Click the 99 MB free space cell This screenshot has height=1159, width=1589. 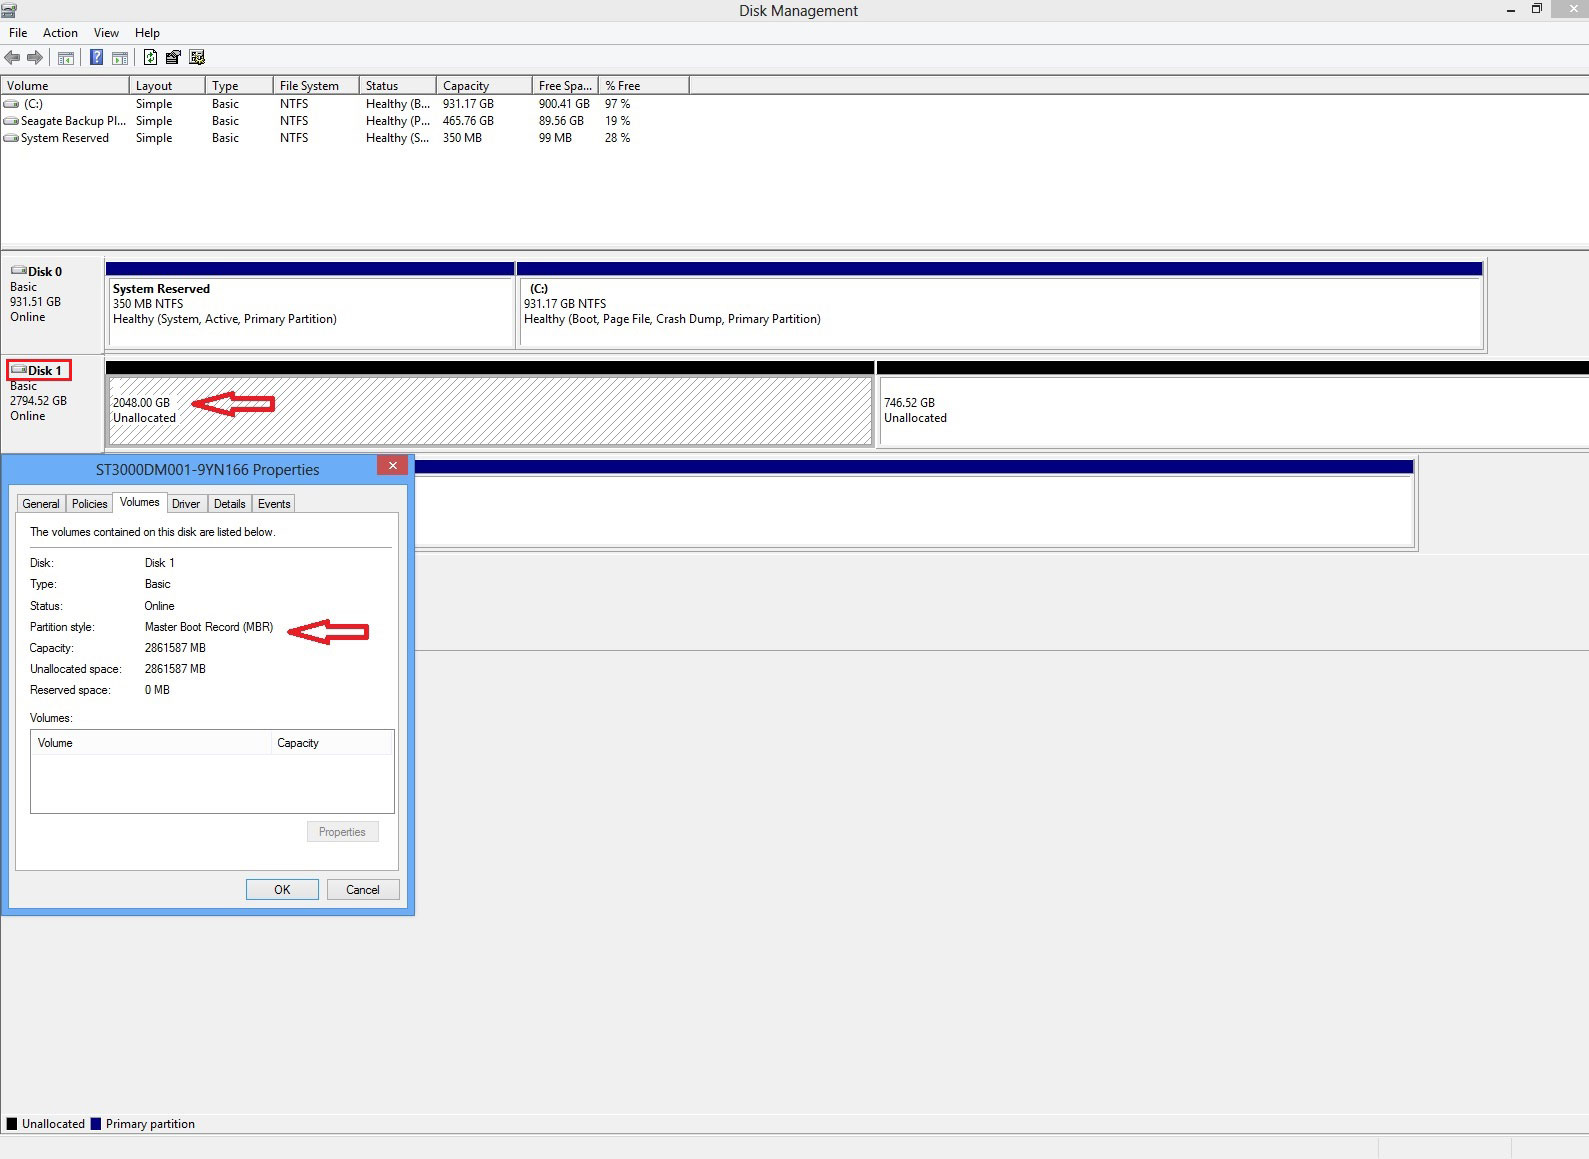(555, 138)
